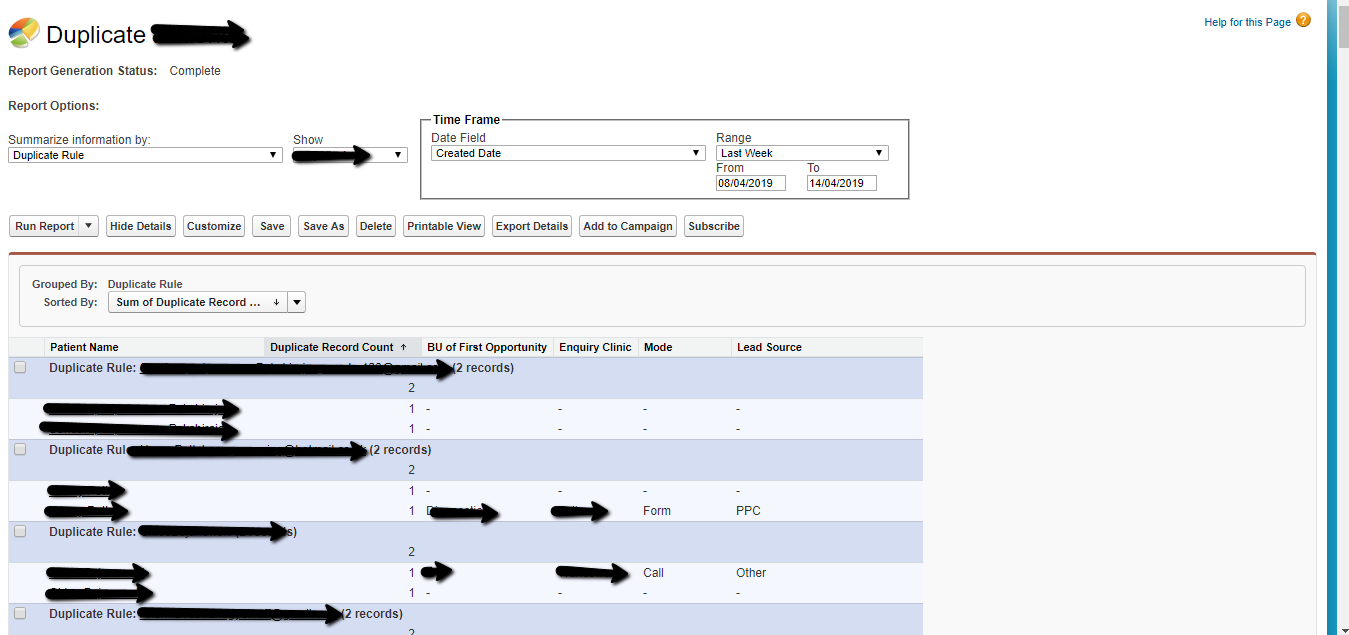This screenshot has width=1349, height=635.
Task: Click the Delete button
Action: (x=376, y=226)
